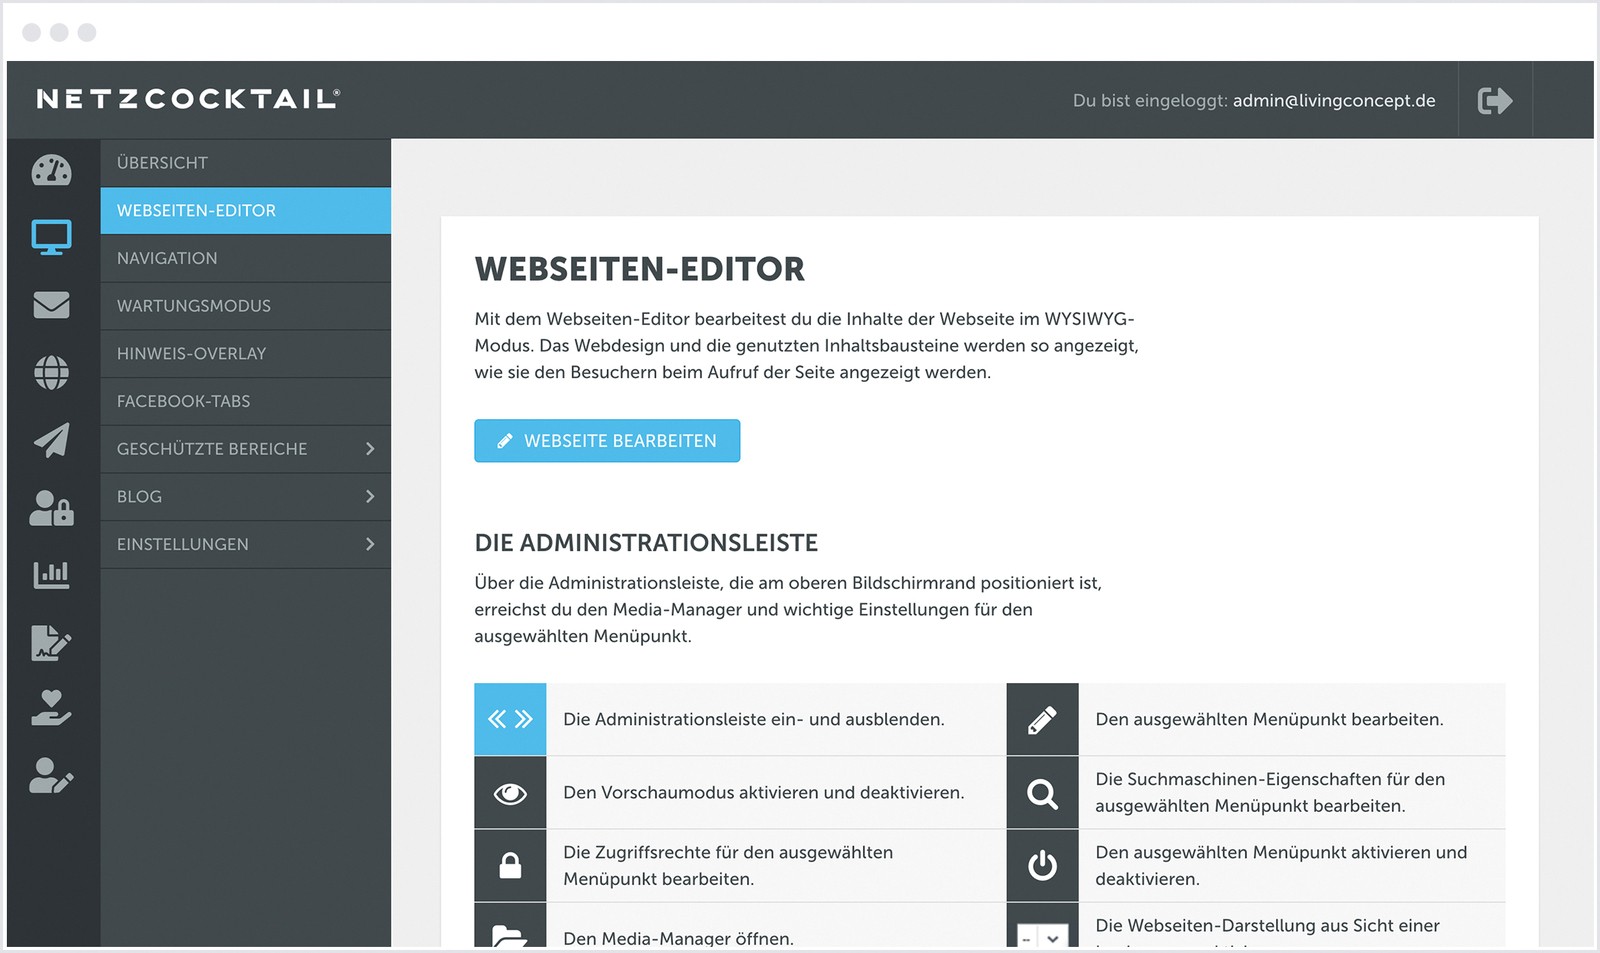This screenshot has width=1600, height=953.
Task: Select the Wartungsmodus menu item
Action: click(x=194, y=306)
